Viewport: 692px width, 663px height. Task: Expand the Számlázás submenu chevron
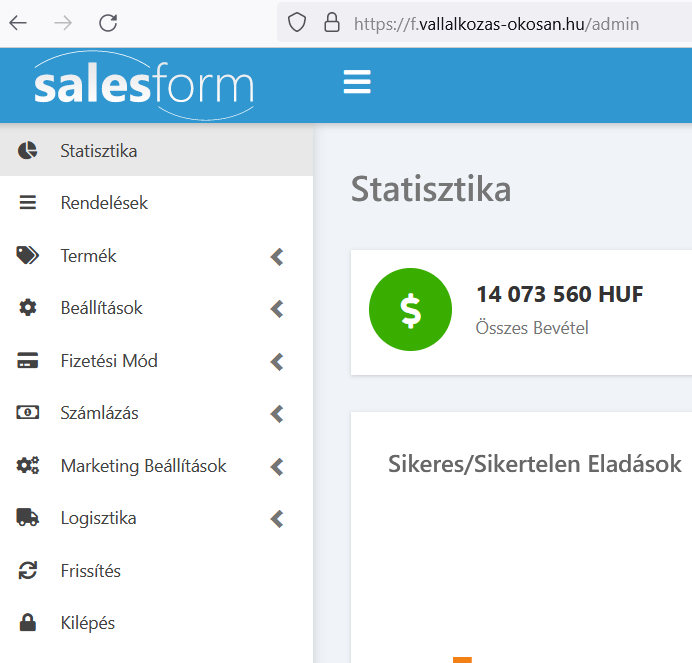277,414
